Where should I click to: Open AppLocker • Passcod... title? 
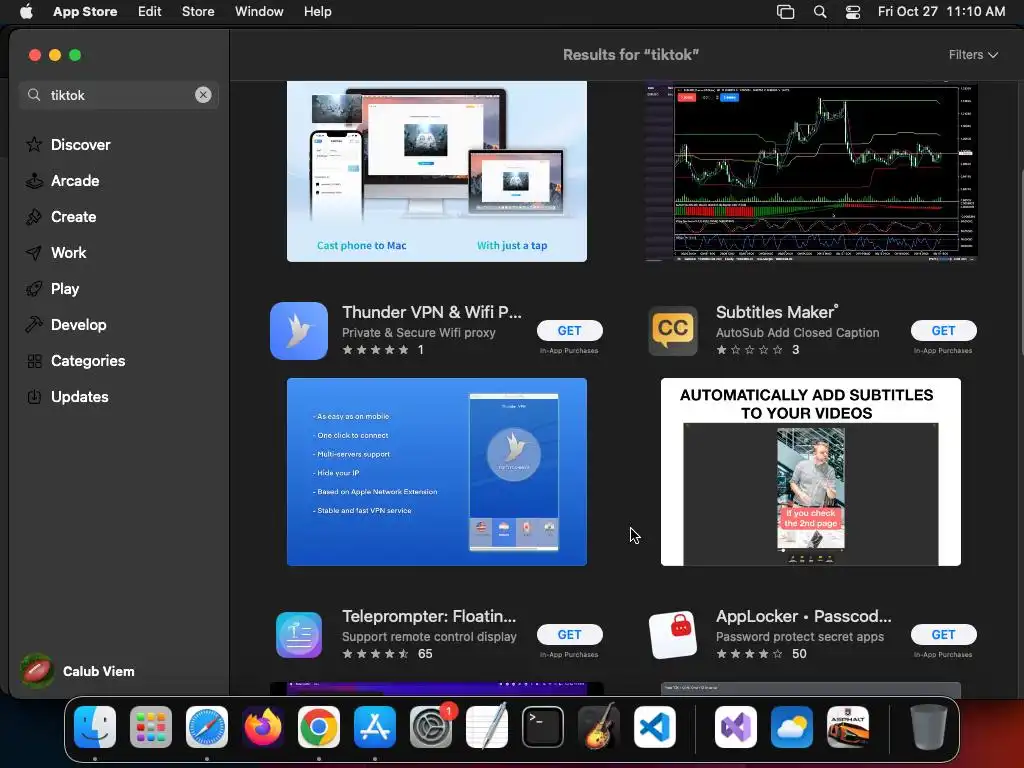803,616
